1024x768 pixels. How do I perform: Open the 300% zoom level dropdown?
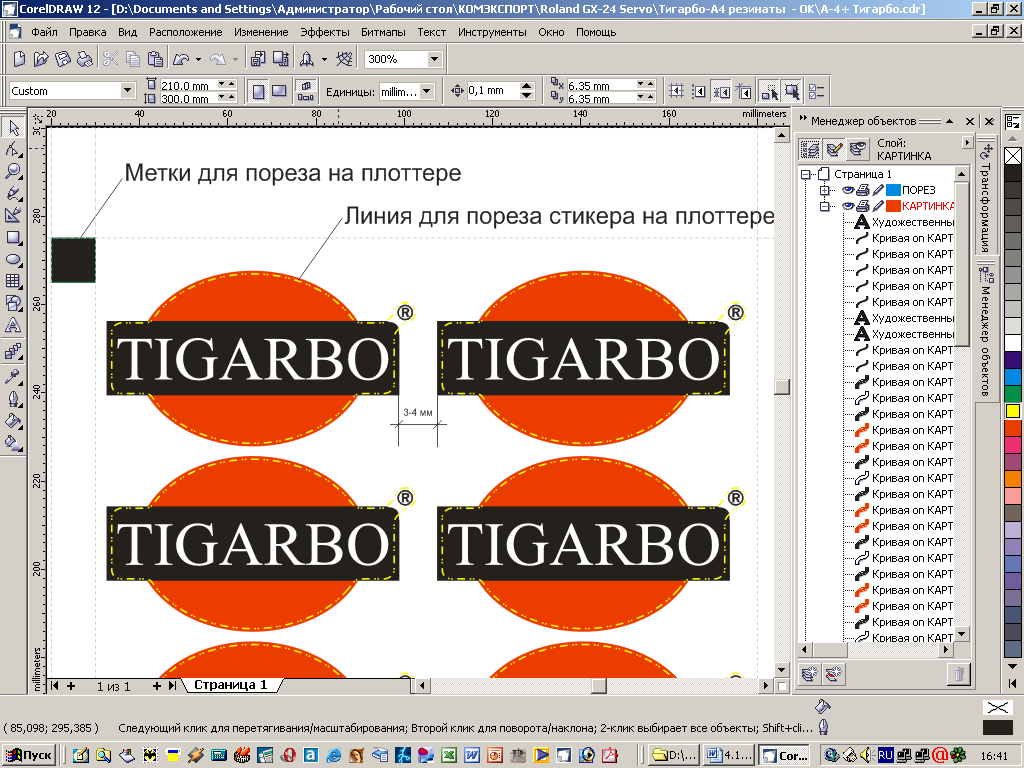pyautogui.click(x=435, y=59)
